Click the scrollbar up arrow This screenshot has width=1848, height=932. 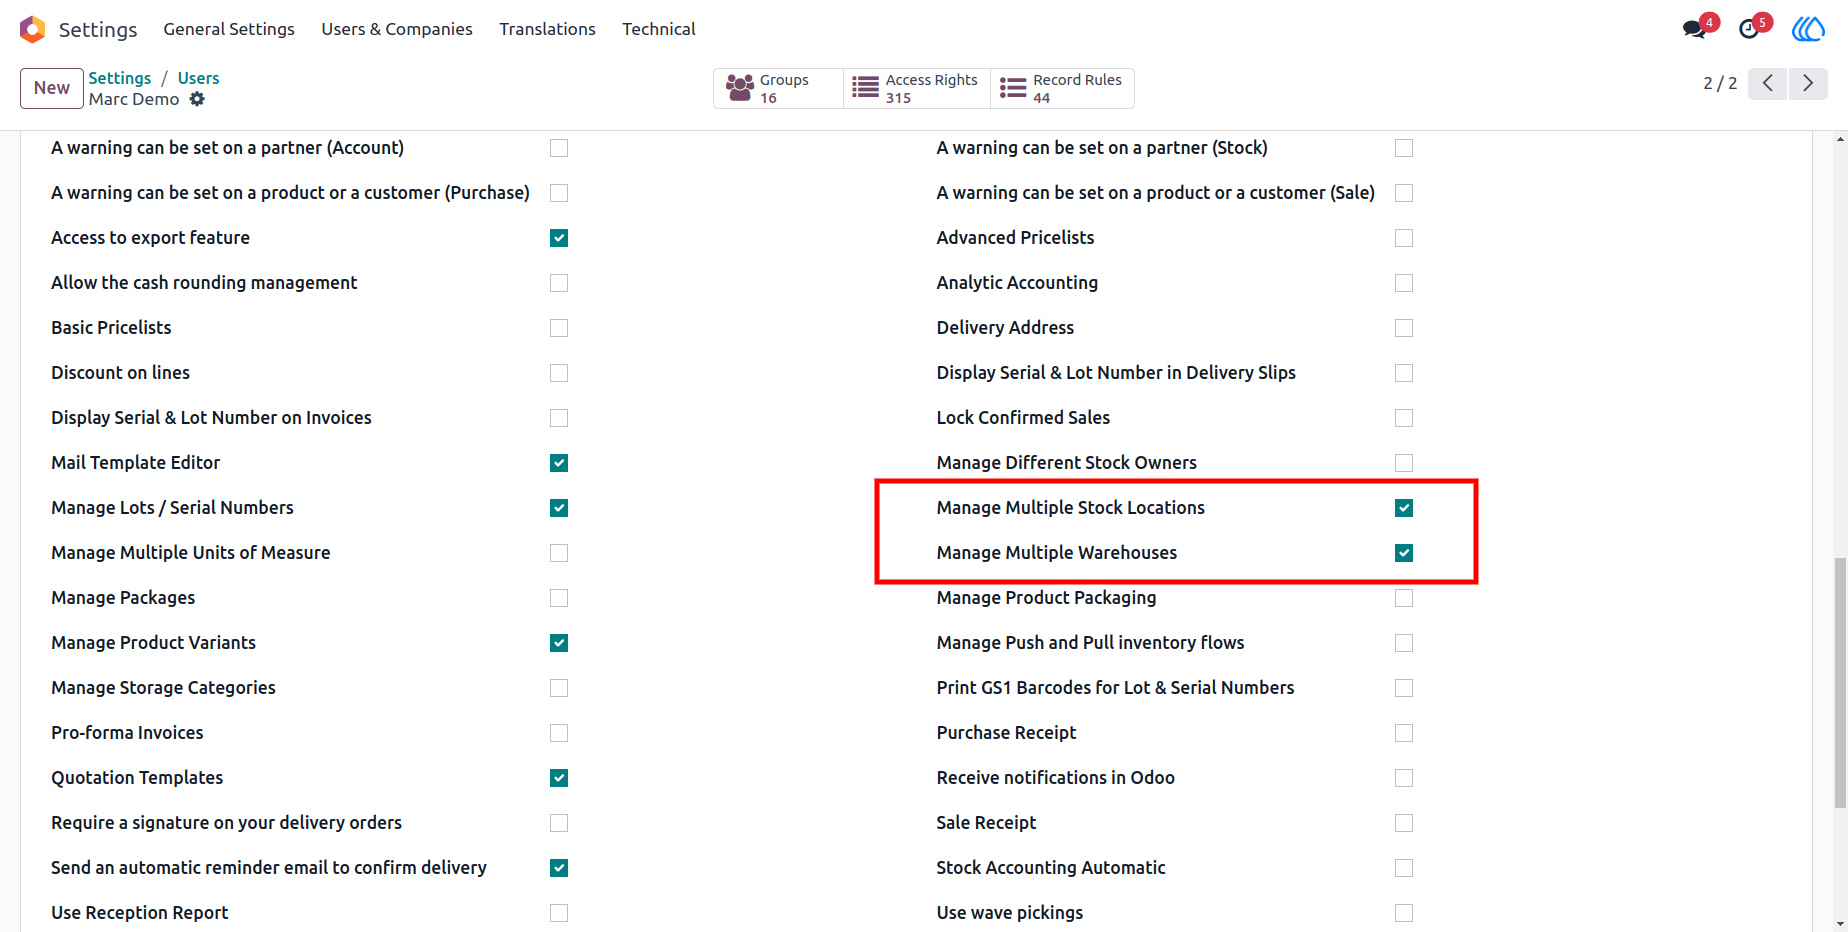1840,139
